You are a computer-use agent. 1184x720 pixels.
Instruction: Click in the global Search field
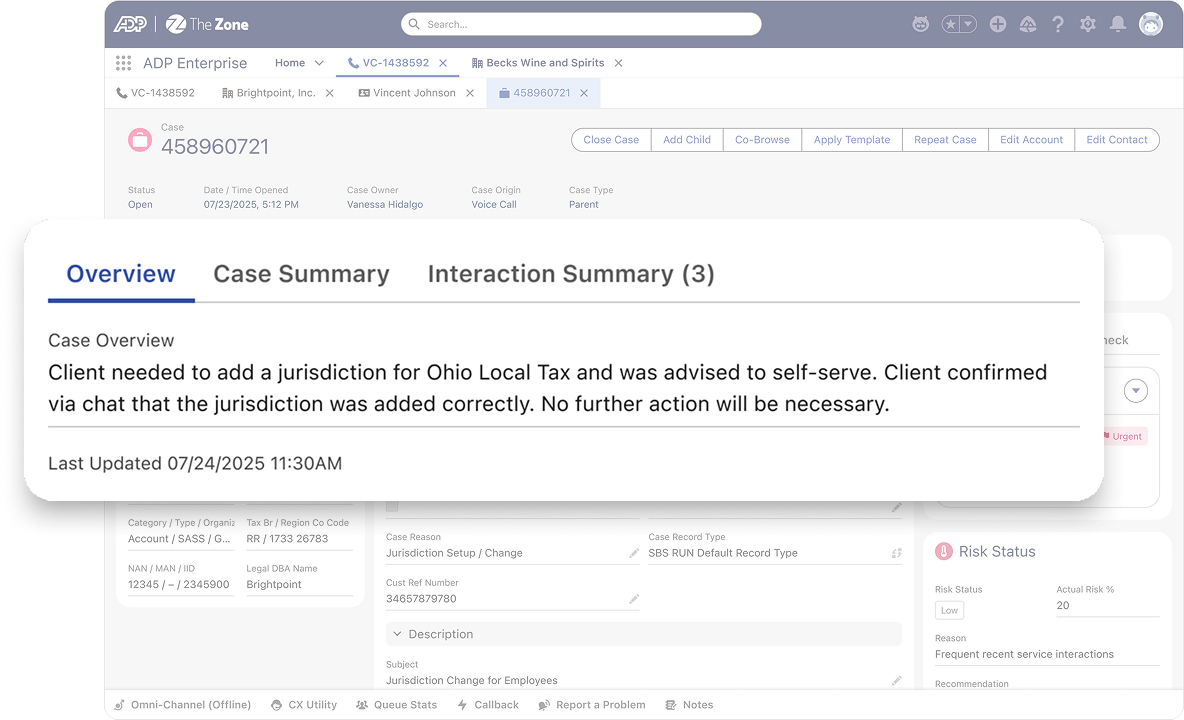point(581,24)
